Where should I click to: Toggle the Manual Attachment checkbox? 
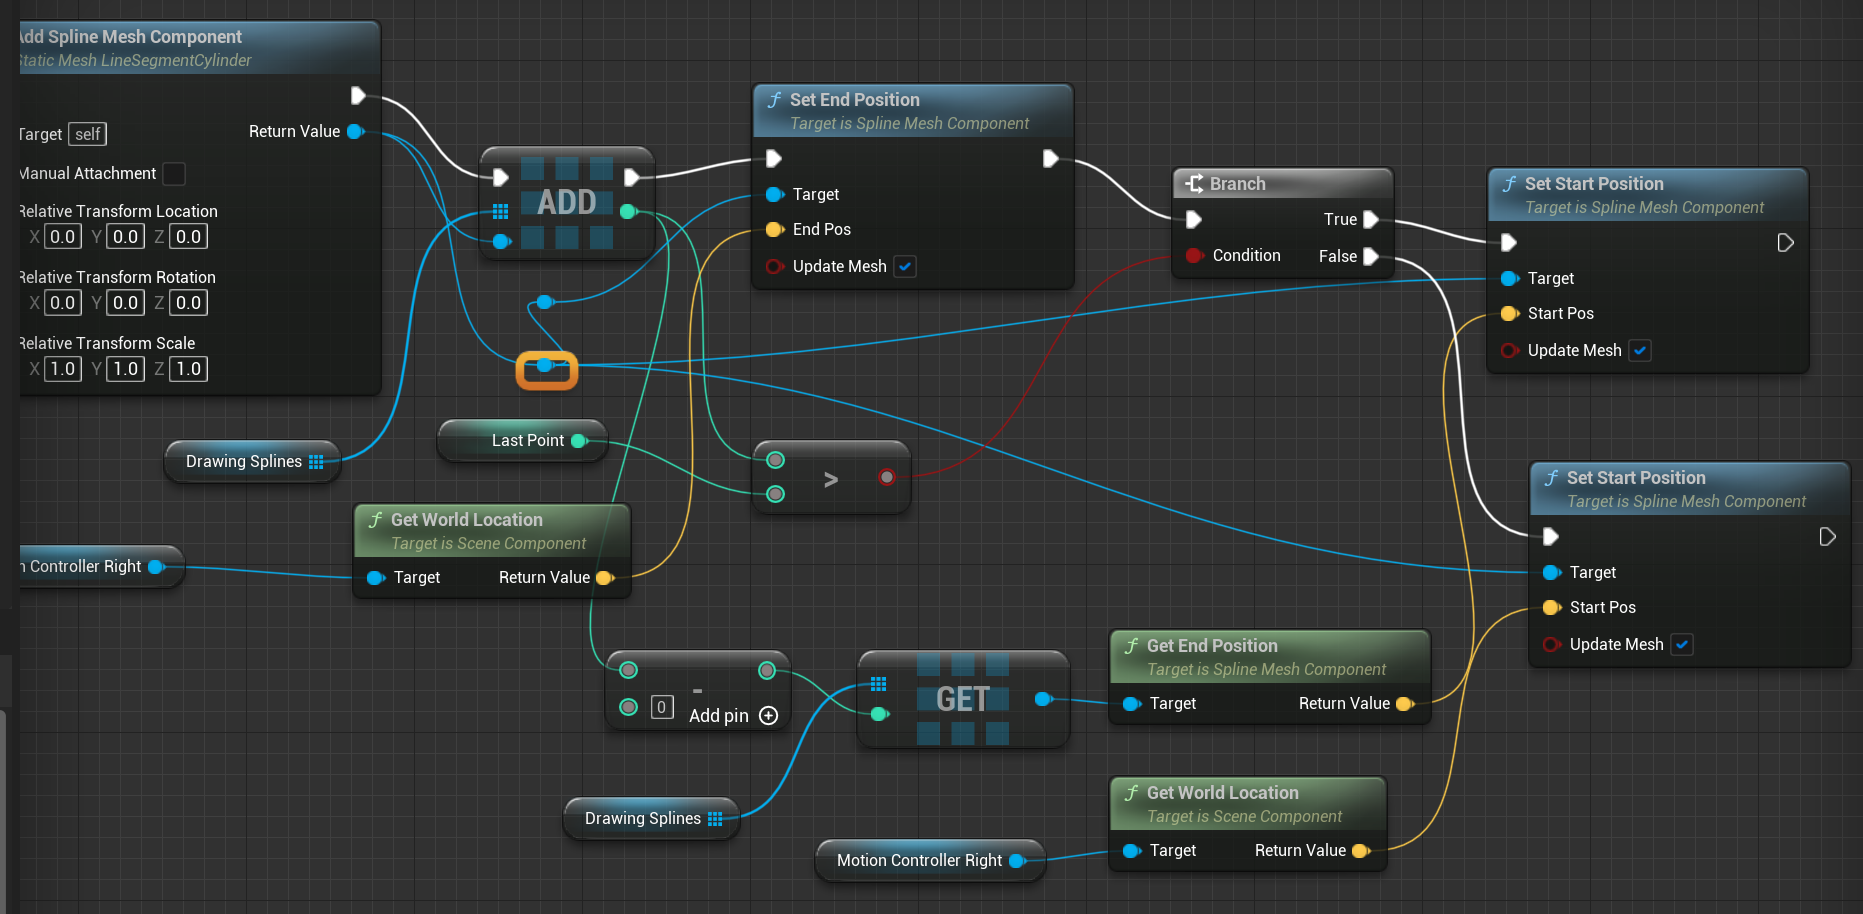tap(174, 174)
